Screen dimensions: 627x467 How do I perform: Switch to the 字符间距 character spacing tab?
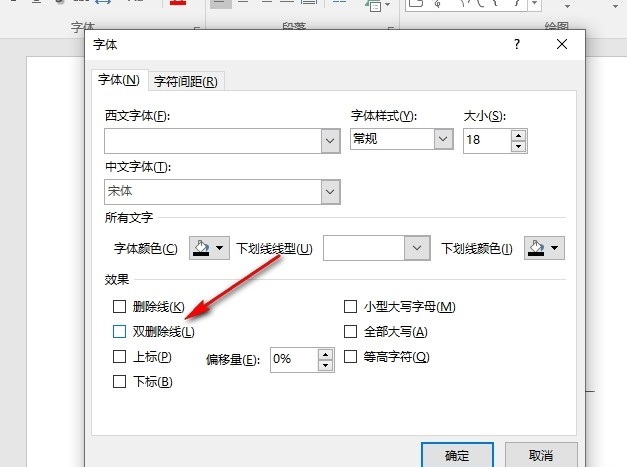pos(186,81)
